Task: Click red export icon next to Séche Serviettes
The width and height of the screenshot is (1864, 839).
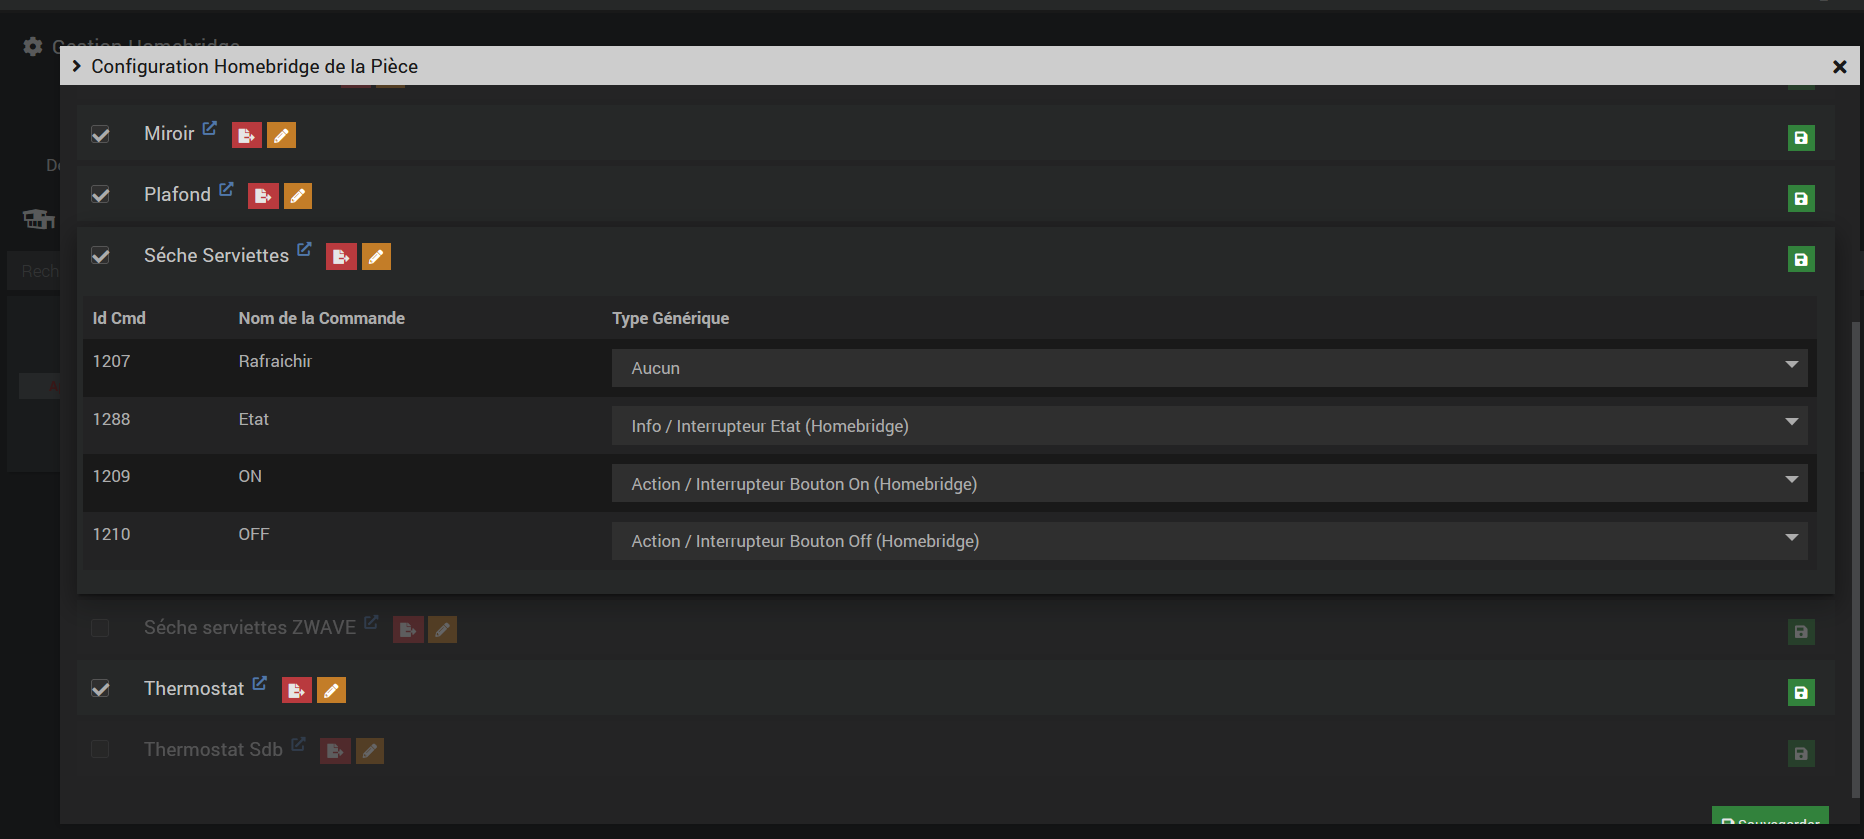Action: pyautogui.click(x=340, y=257)
